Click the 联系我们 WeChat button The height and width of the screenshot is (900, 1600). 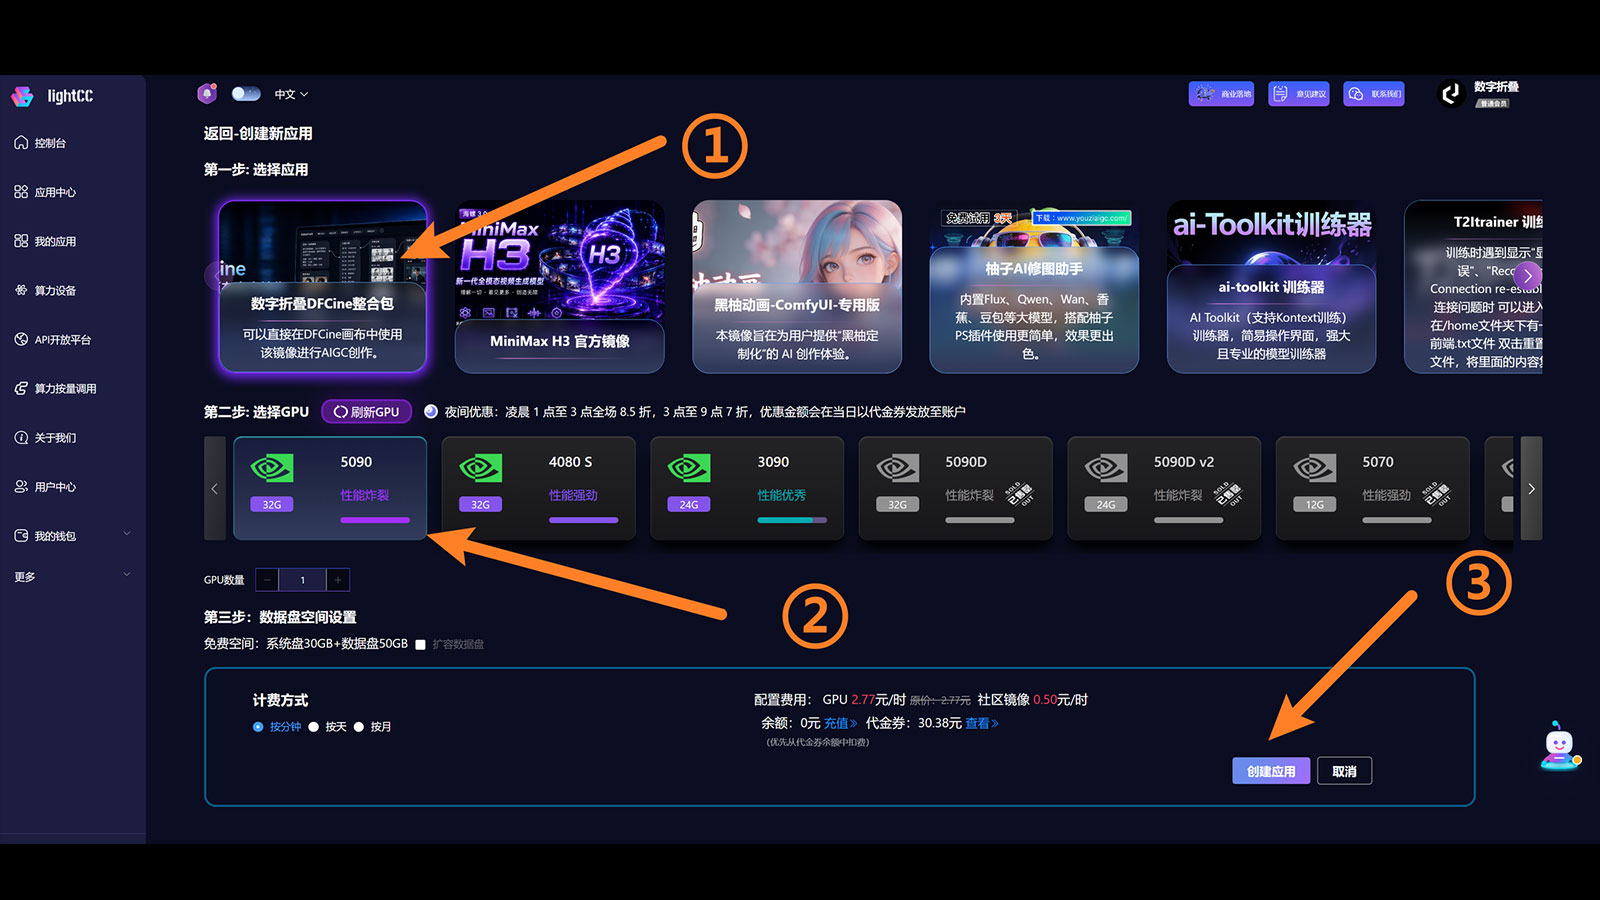(x=1374, y=93)
